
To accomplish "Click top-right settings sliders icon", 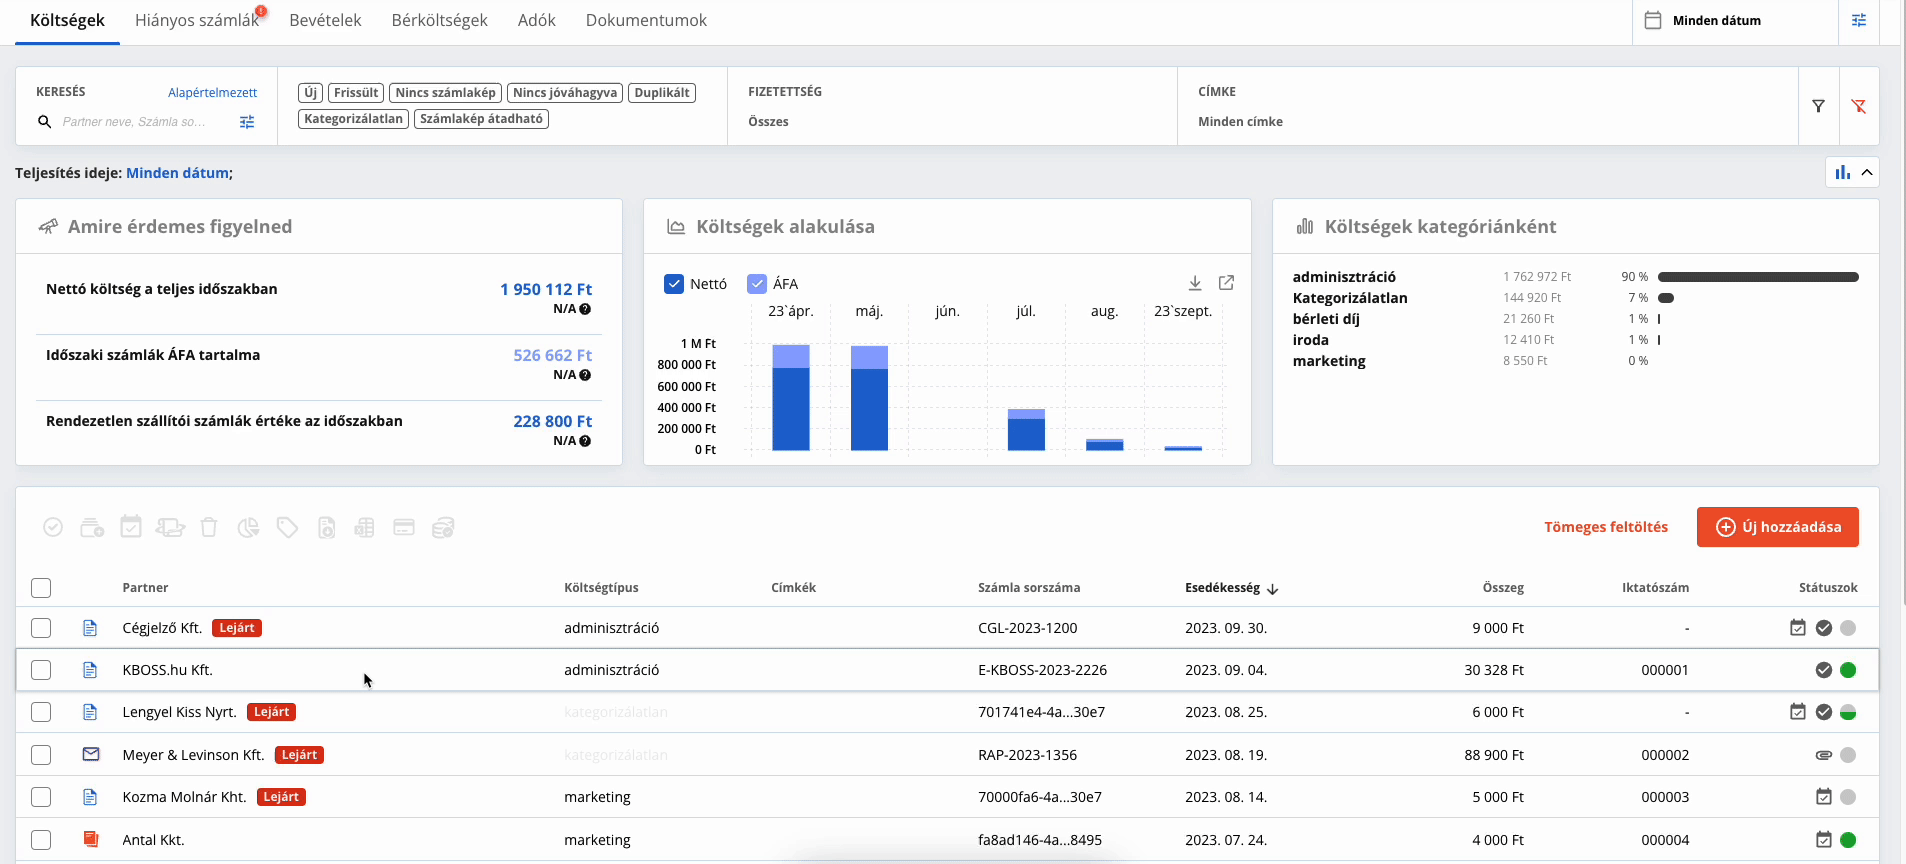I will pyautogui.click(x=1859, y=20).
